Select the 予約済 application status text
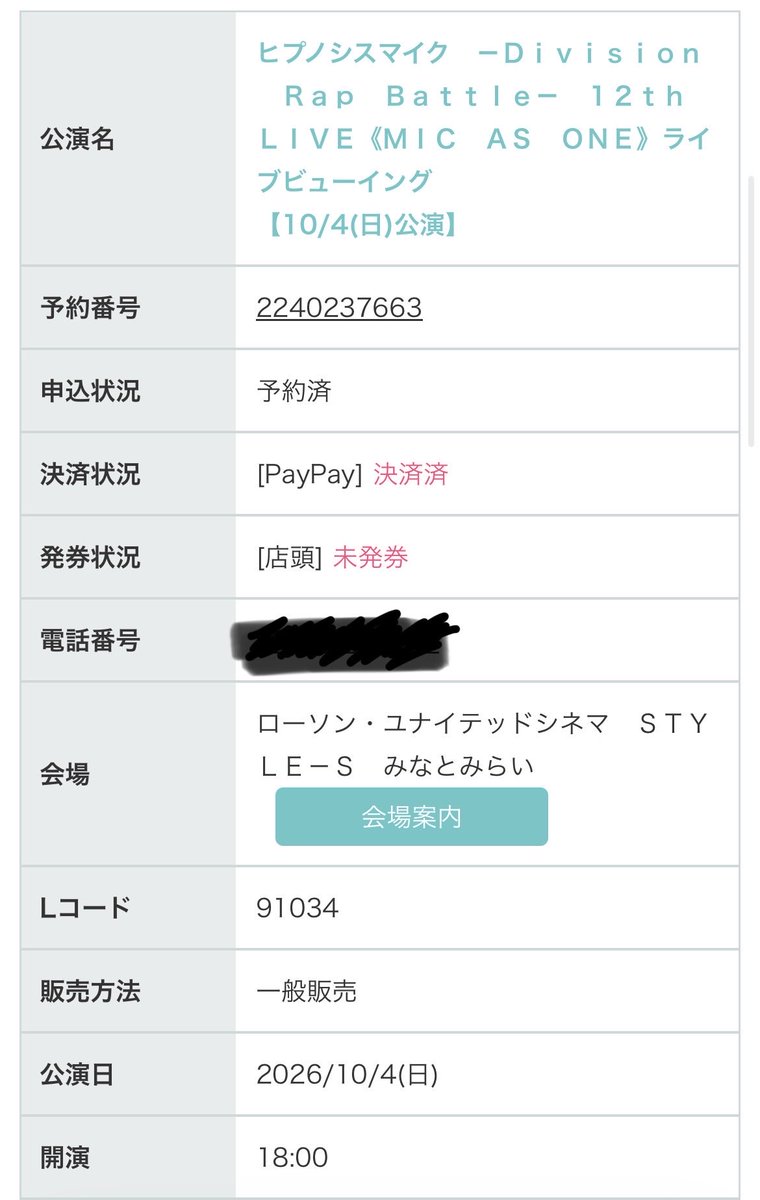The image size is (760, 1200). [293, 391]
